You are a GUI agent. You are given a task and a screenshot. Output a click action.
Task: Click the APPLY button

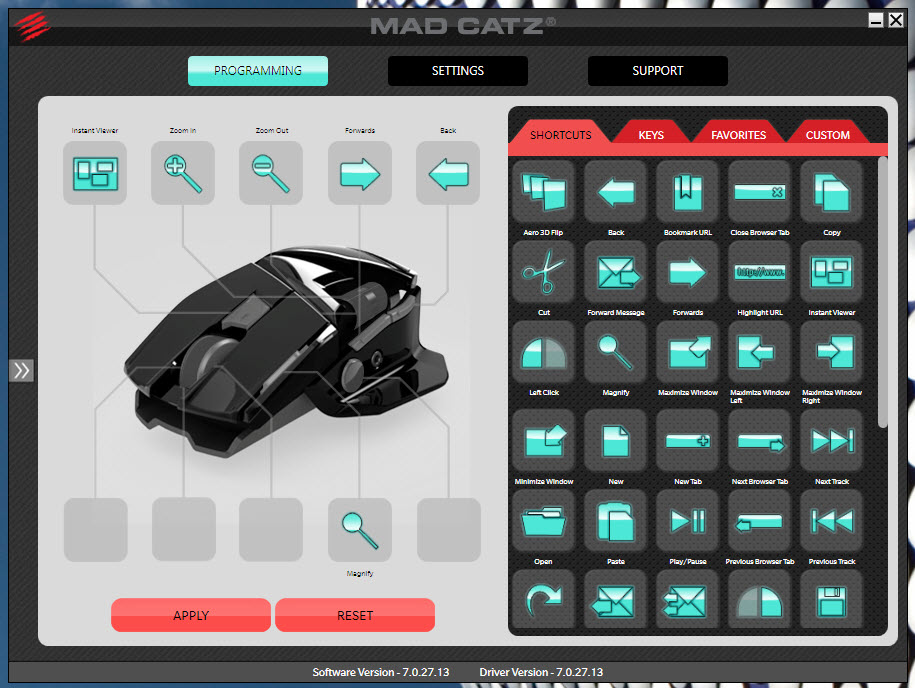[191, 615]
